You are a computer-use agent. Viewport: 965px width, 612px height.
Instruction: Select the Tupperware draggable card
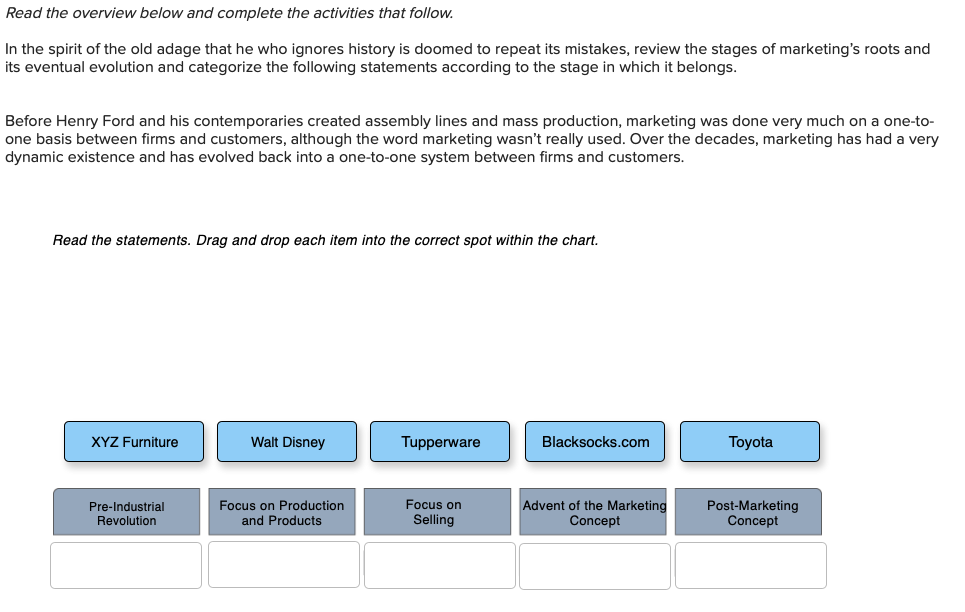[440, 441]
